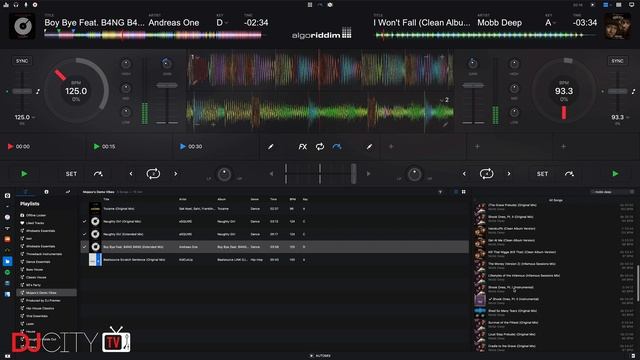
Task: Start playback on deck 1 with the green play button
Action: tap(24, 174)
